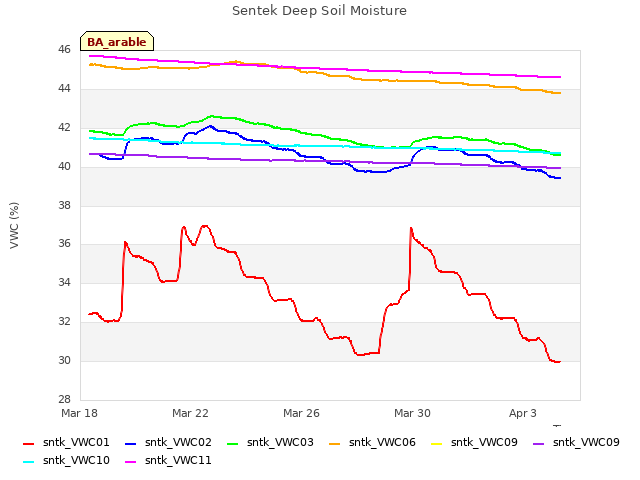Click the Apr 3 x-axis tick label

click(523, 413)
